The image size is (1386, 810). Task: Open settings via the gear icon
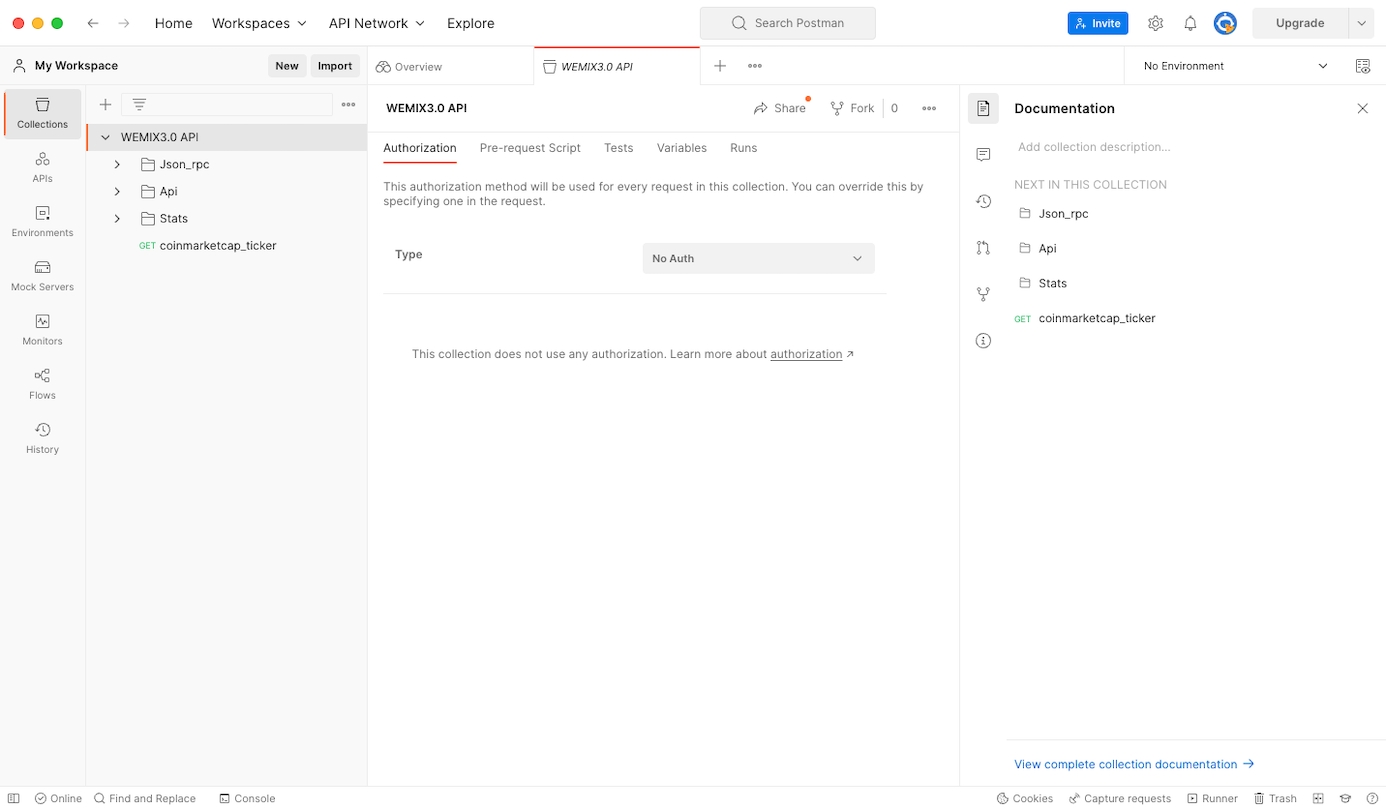tap(1155, 23)
